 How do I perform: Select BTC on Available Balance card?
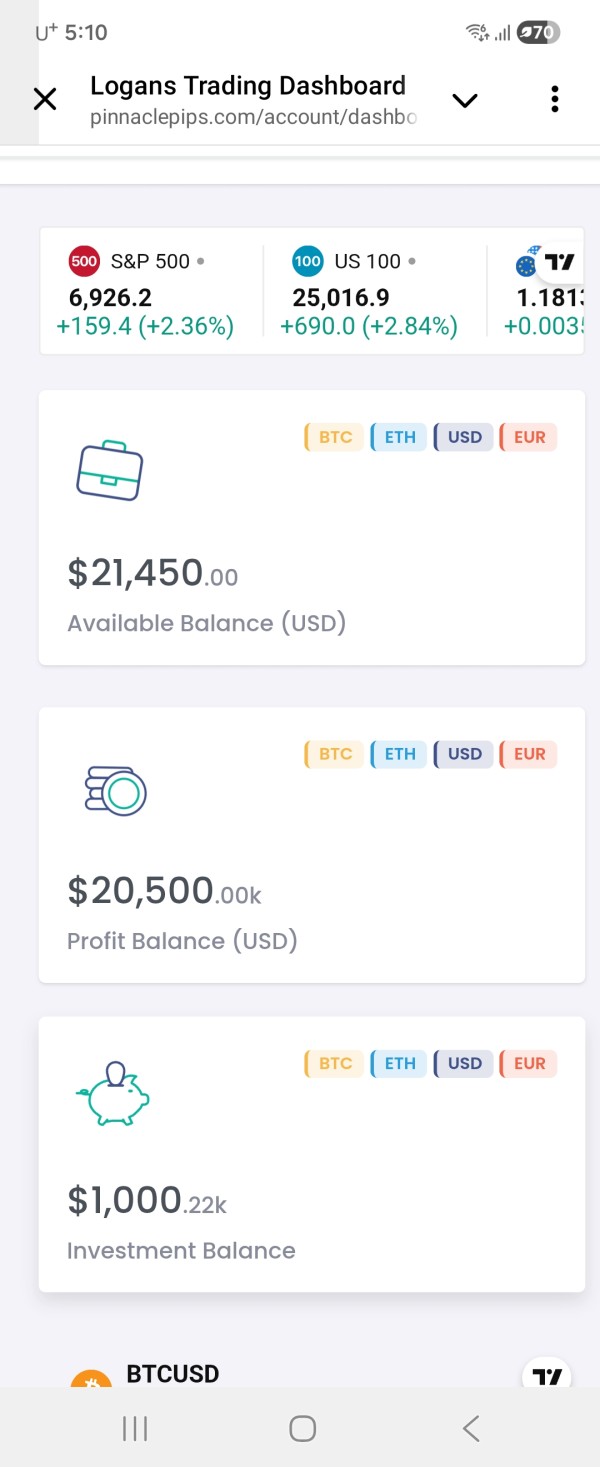point(335,437)
